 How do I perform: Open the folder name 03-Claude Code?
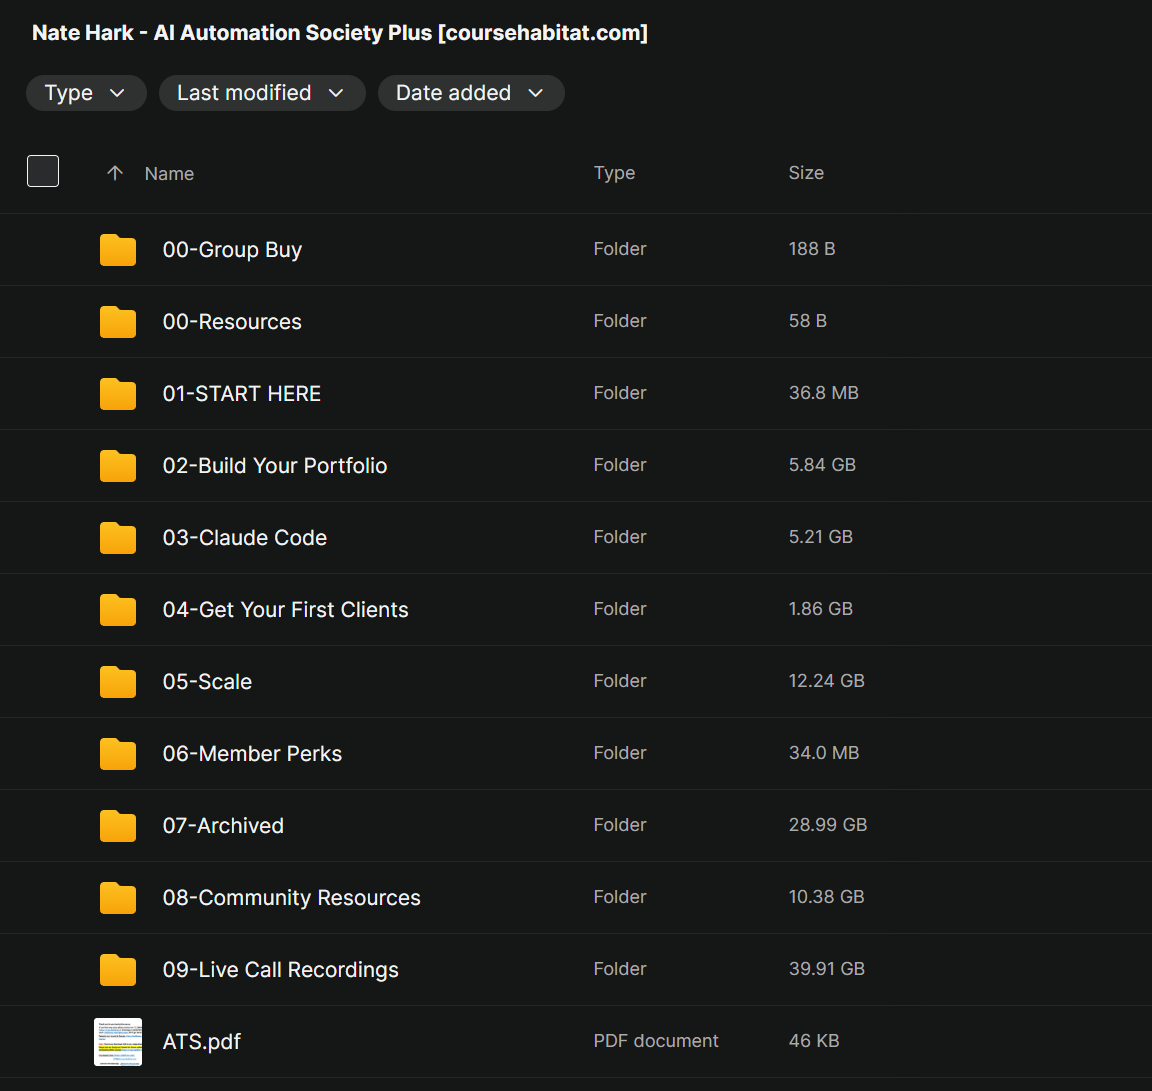(245, 538)
